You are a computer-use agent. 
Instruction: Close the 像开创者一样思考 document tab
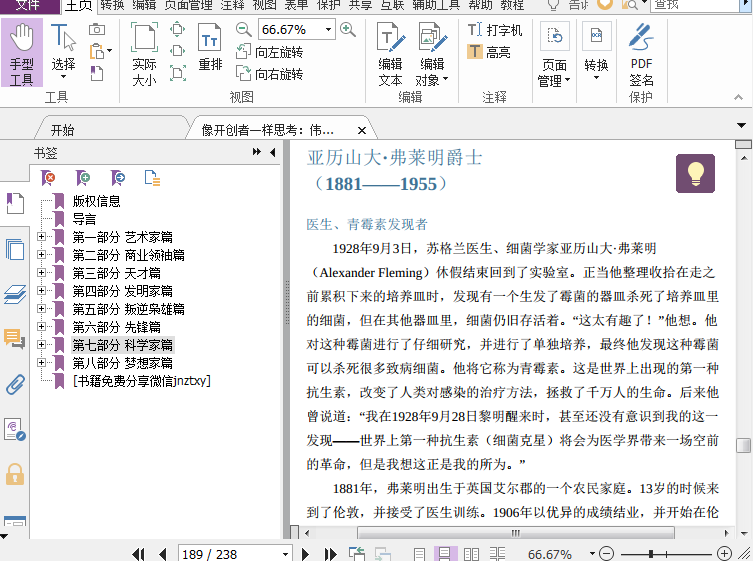click(x=362, y=130)
